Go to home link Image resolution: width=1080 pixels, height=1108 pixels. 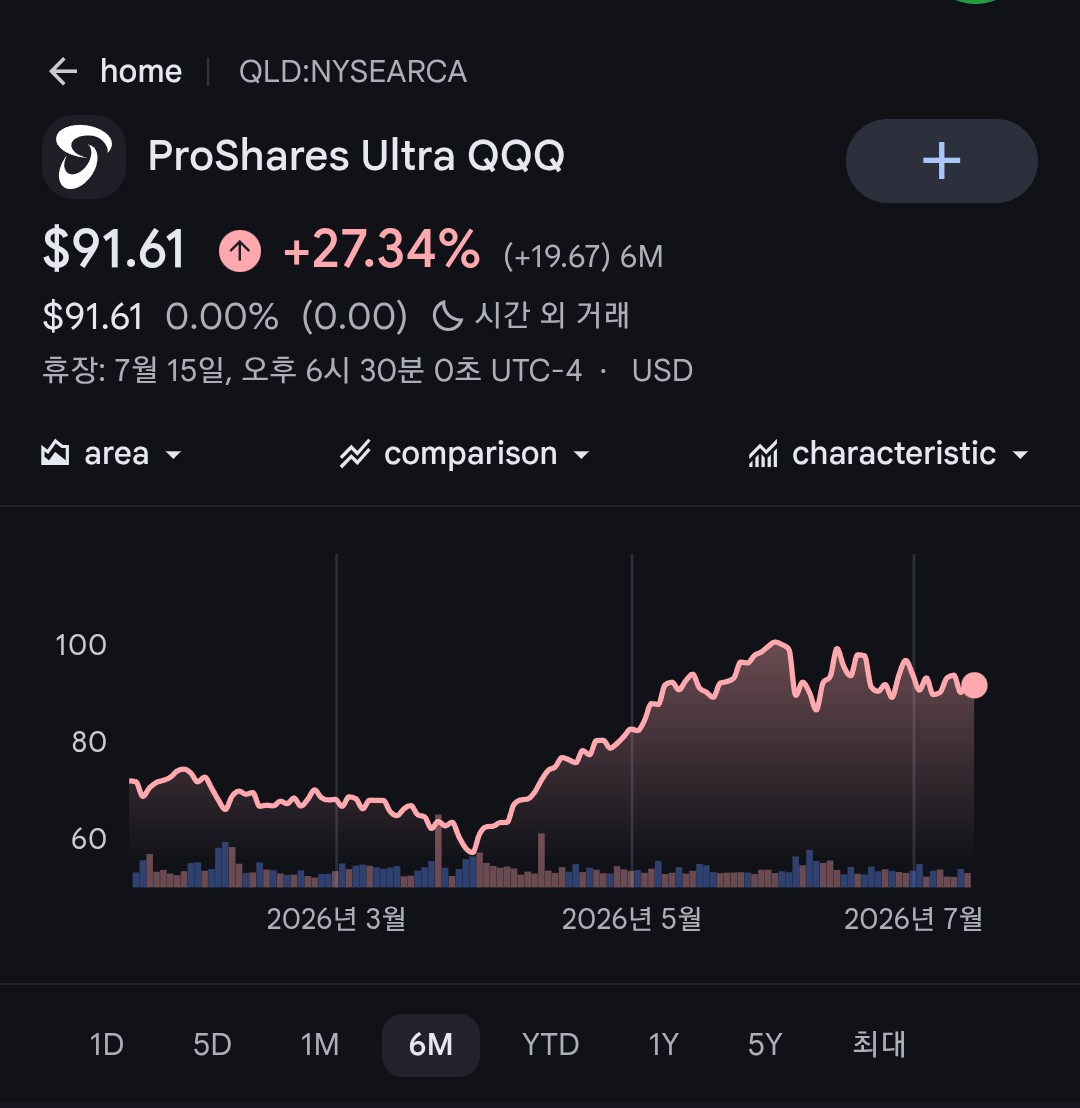point(141,71)
